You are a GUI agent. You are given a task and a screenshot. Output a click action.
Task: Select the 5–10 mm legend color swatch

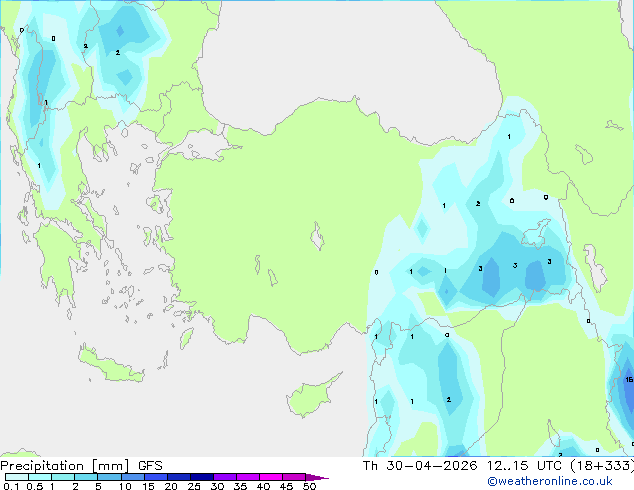(110, 477)
